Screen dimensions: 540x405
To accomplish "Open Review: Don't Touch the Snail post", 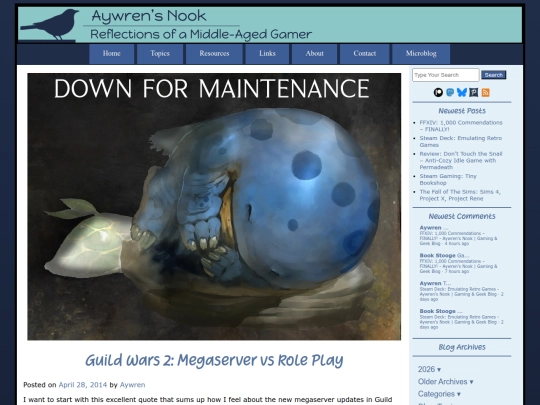I will click(461, 160).
